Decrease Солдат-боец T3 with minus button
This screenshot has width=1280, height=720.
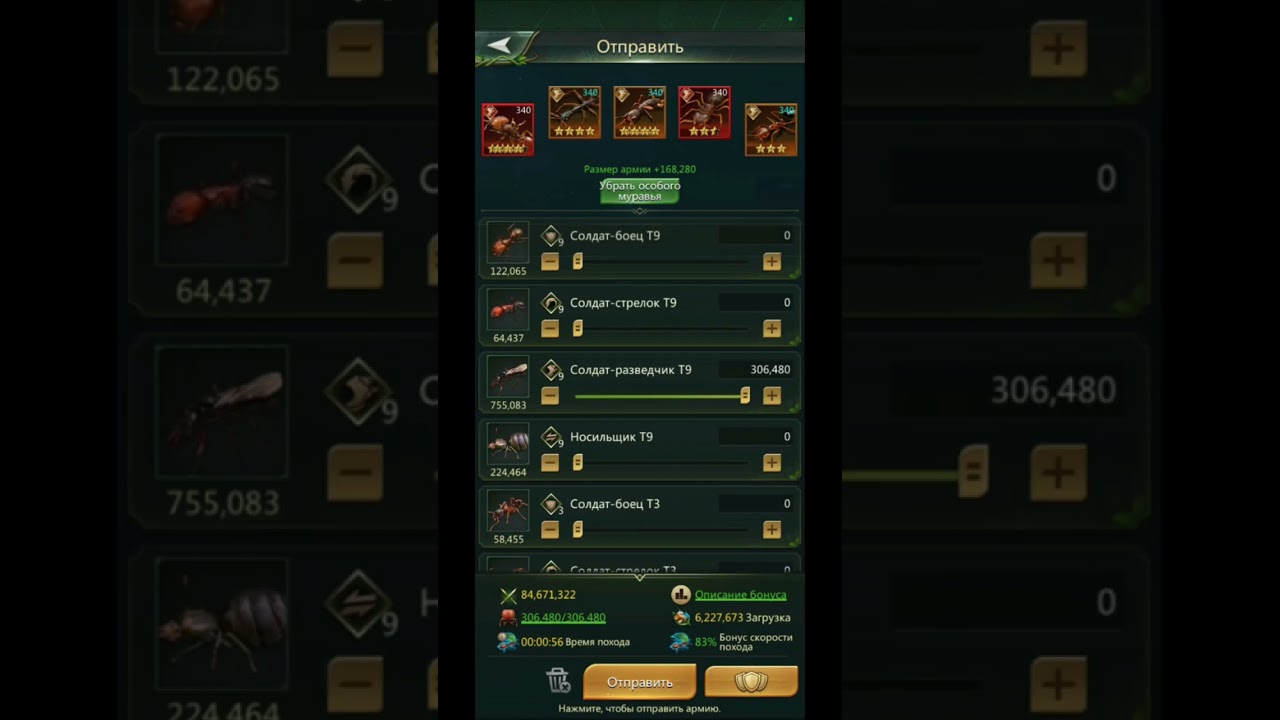(x=550, y=529)
